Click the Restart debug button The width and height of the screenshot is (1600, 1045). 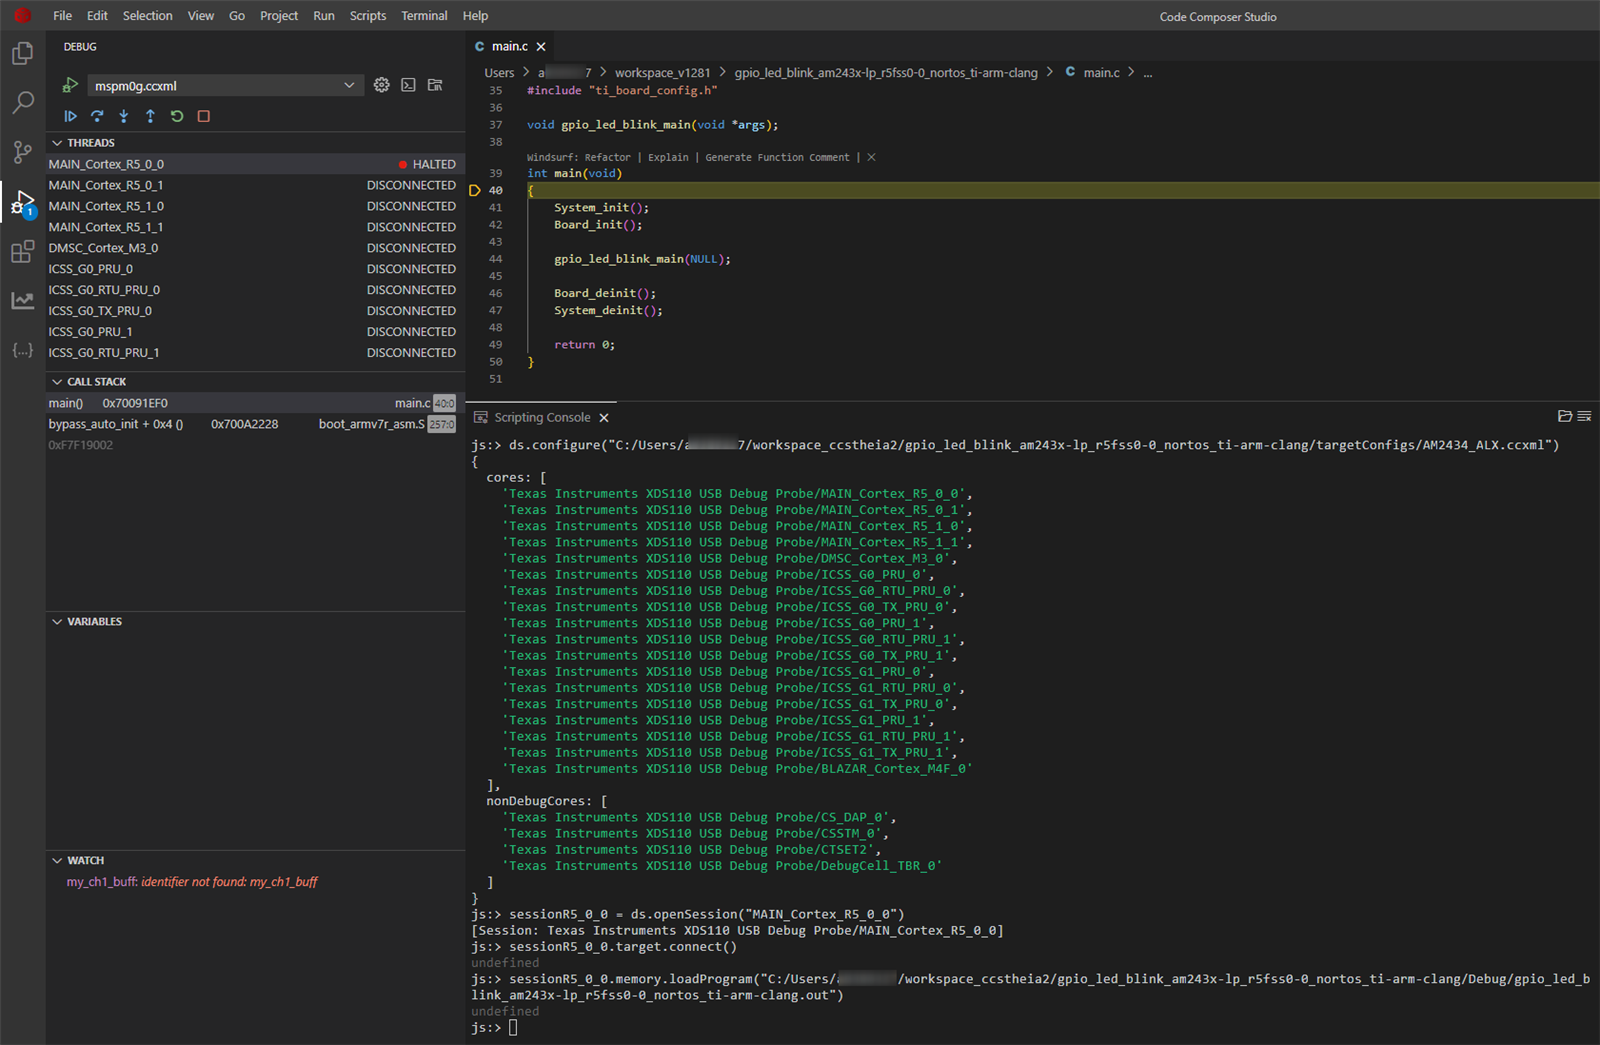[177, 116]
